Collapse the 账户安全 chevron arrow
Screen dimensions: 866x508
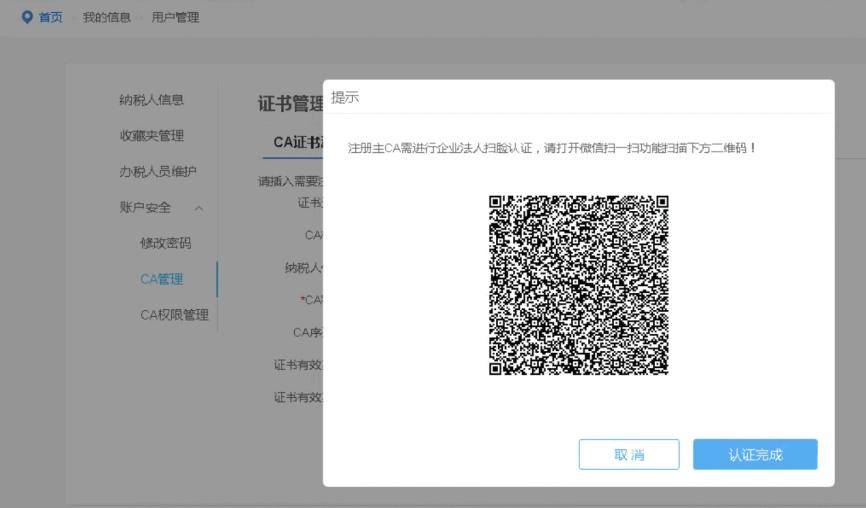point(199,208)
